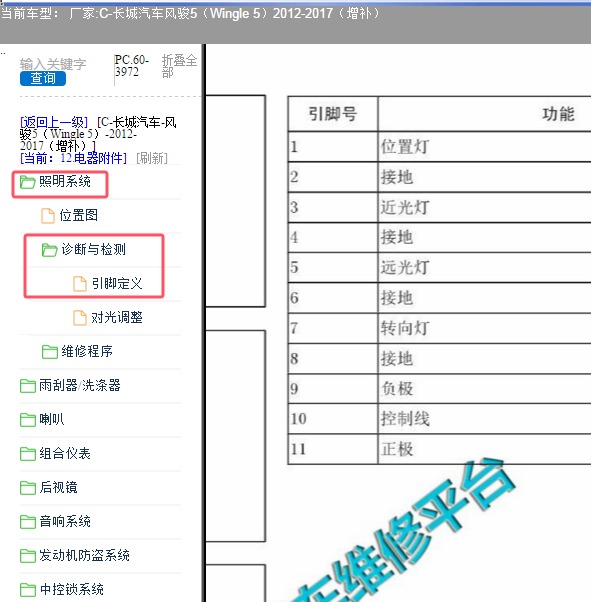This screenshot has width=591, height=602.
Task: Click the 接地 cell in row 2
Action: coord(485,177)
